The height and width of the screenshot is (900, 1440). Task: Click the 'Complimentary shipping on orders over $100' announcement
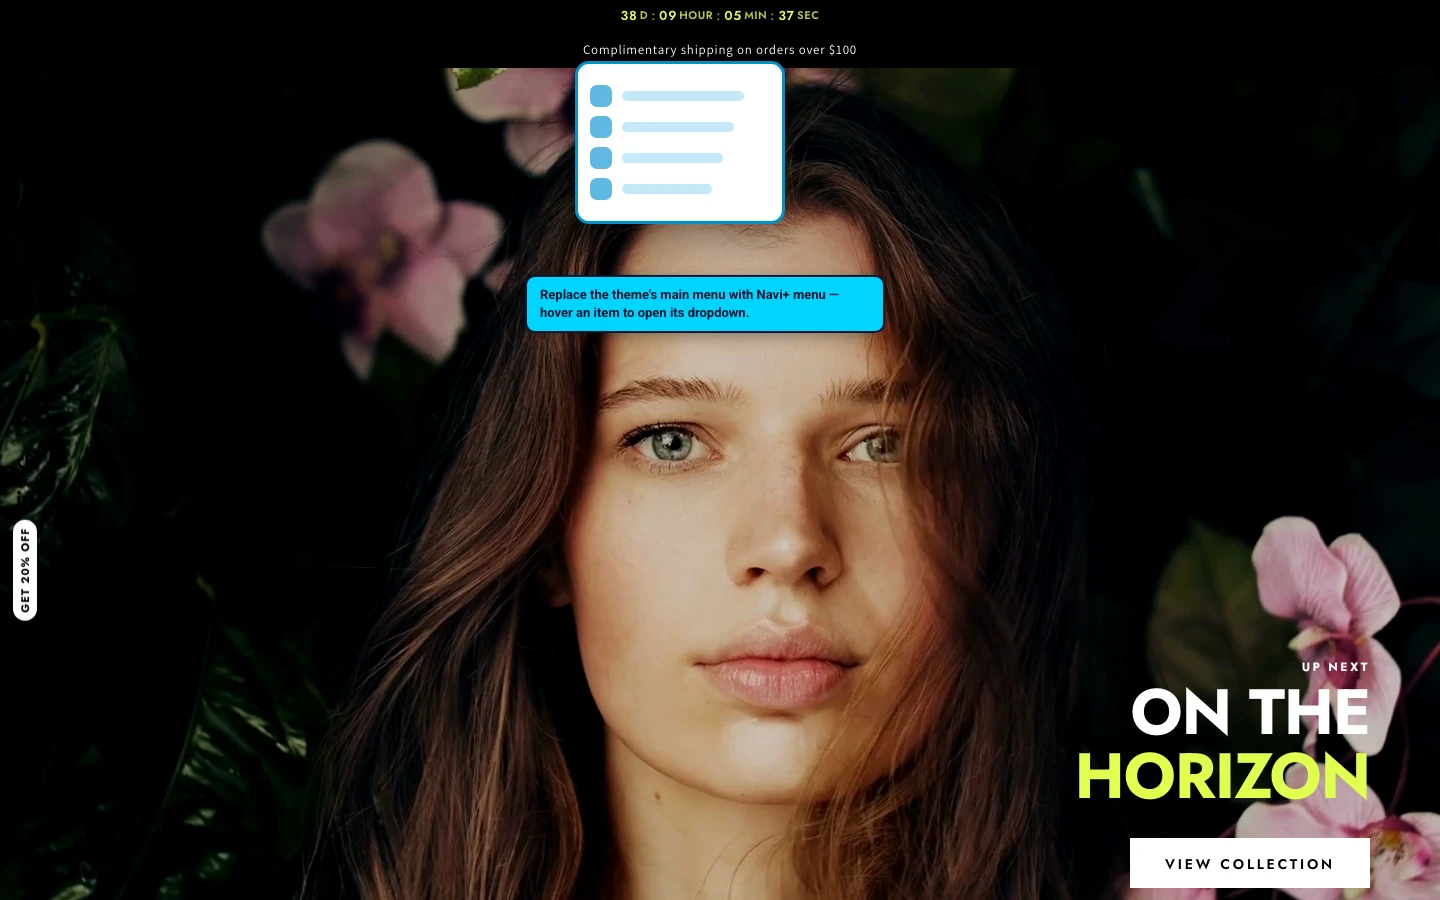(720, 50)
